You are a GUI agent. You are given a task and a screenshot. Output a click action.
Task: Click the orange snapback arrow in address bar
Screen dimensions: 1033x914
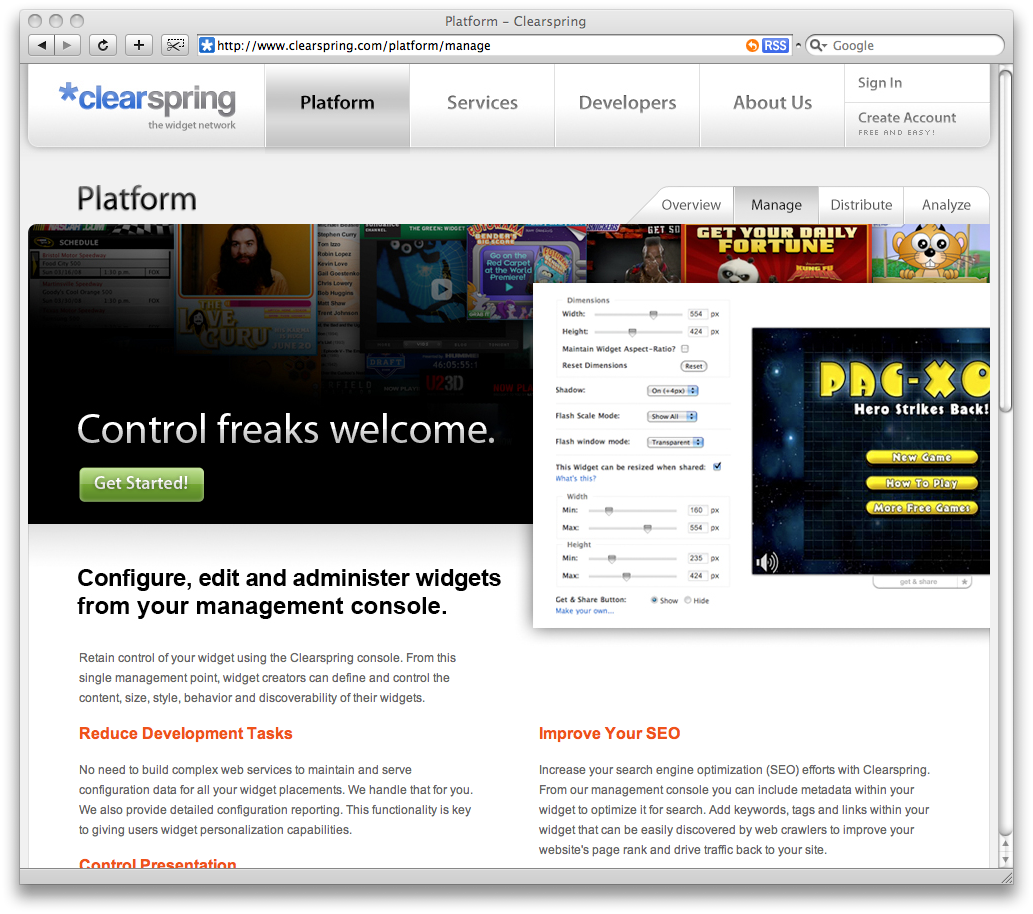point(752,45)
